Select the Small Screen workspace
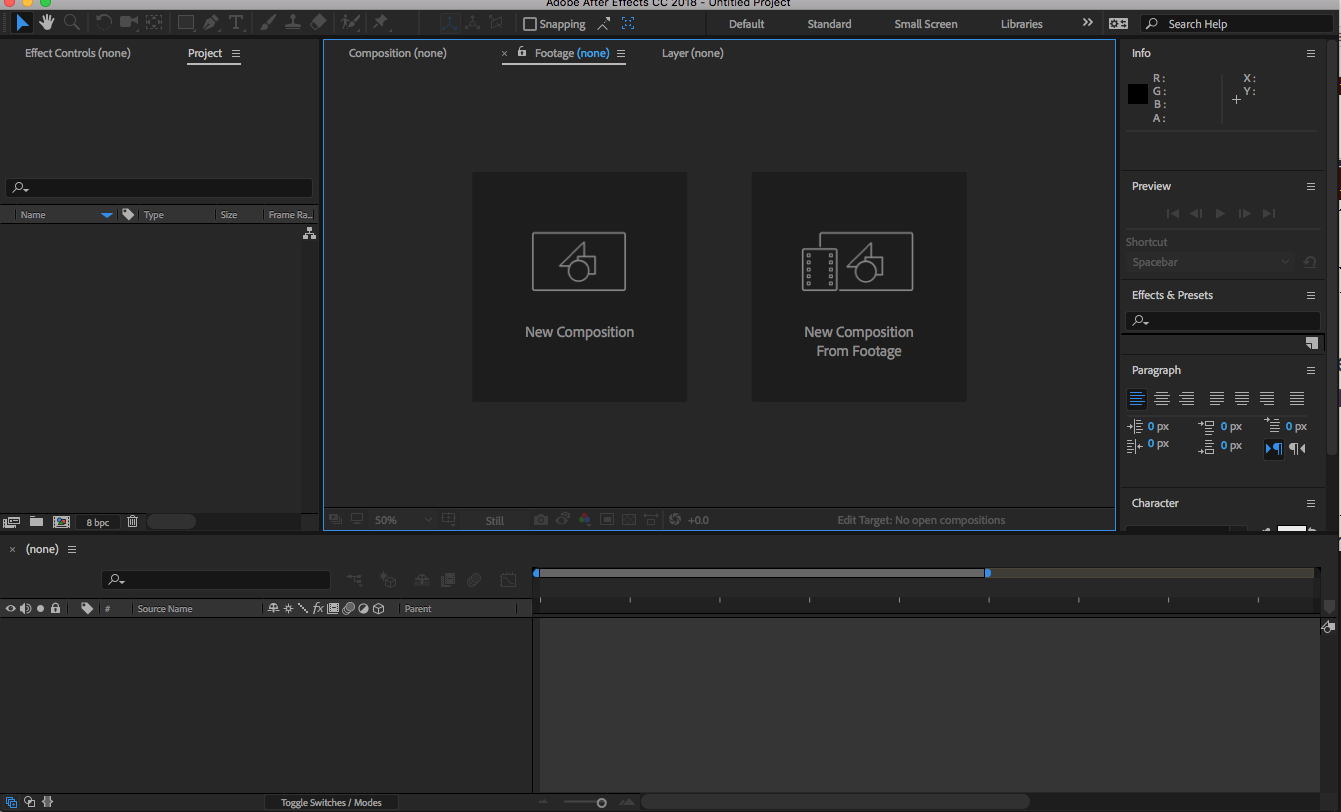The image size is (1341, 812). 925,23
